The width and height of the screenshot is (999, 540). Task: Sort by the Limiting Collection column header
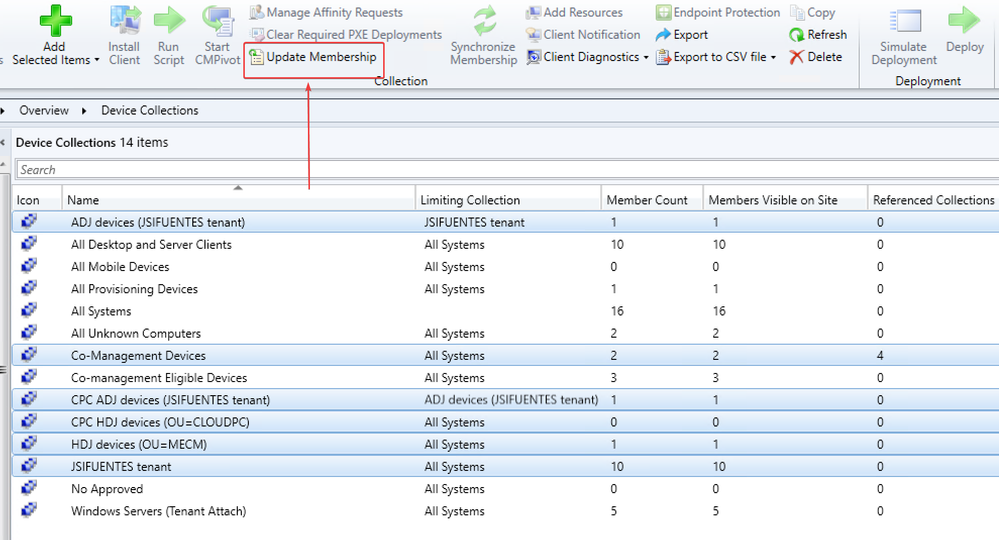508,199
